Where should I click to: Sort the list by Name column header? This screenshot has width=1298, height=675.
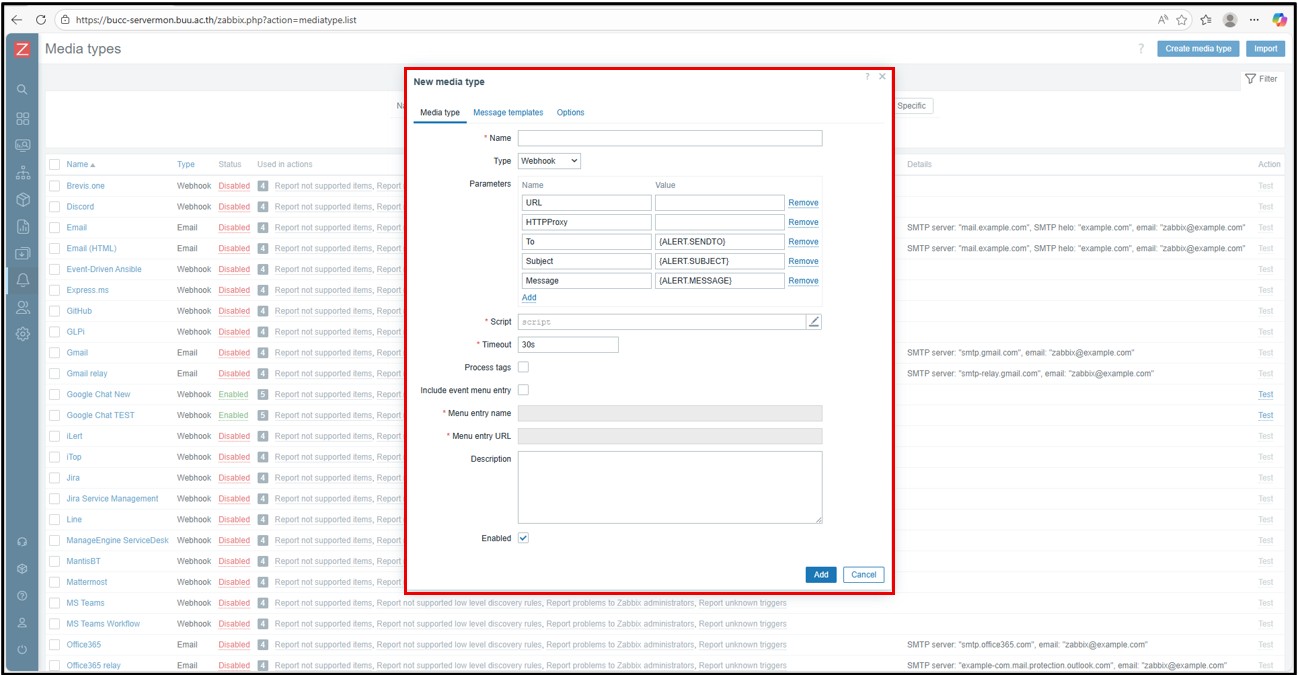80,164
